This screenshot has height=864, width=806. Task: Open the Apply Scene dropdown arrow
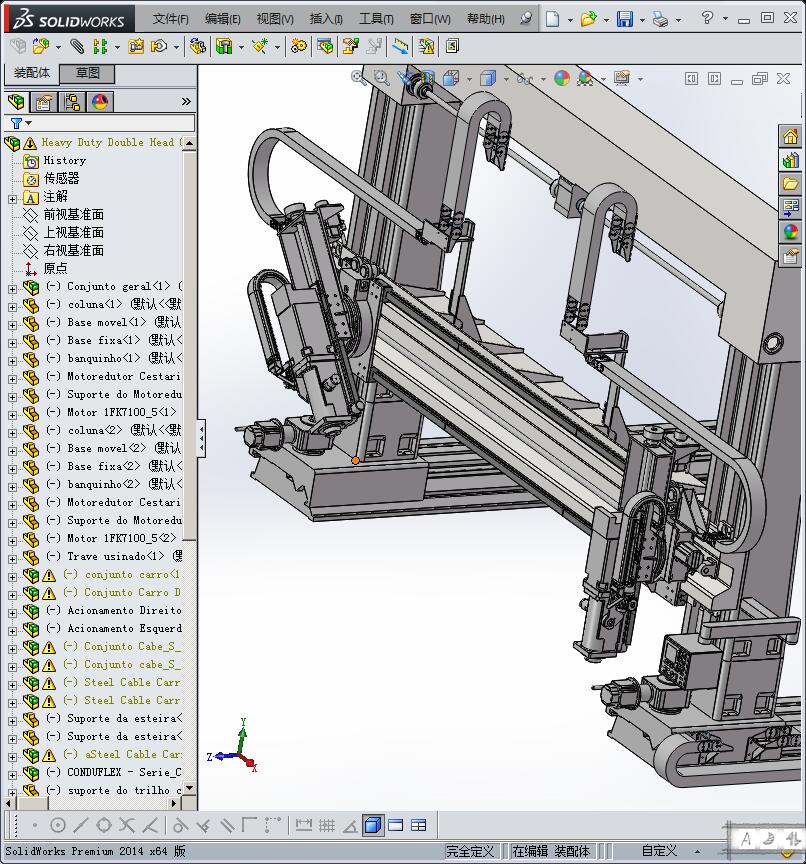[x=603, y=79]
